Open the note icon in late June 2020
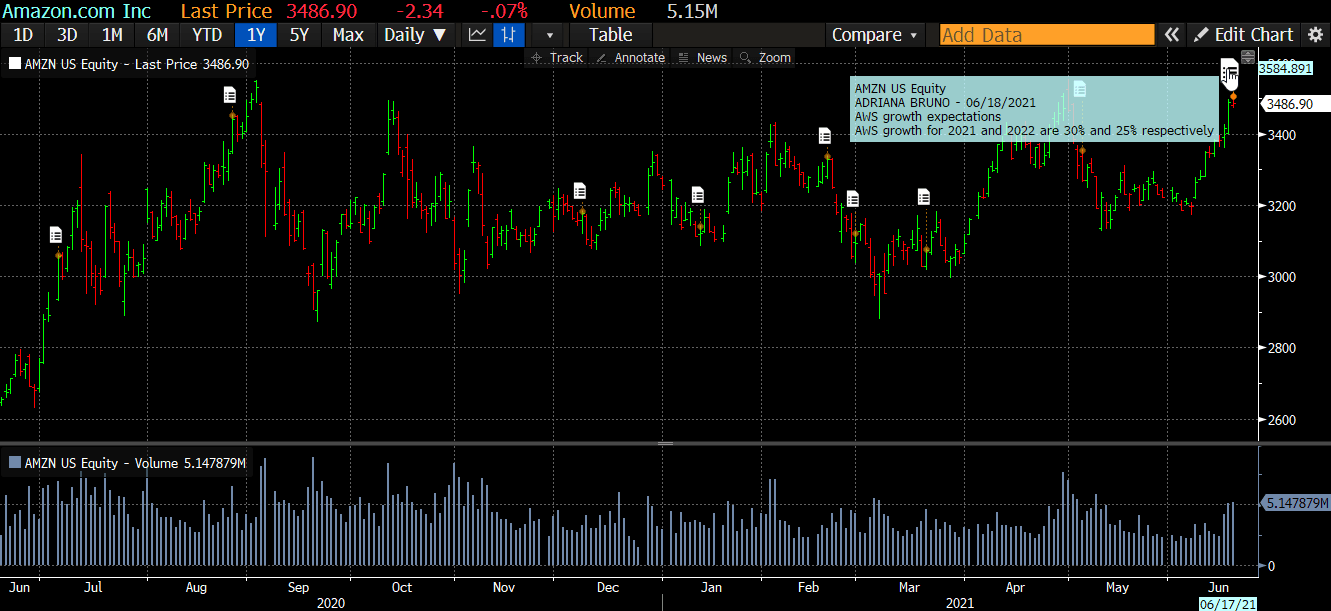The image size is (1331, 611). point(56,235)
